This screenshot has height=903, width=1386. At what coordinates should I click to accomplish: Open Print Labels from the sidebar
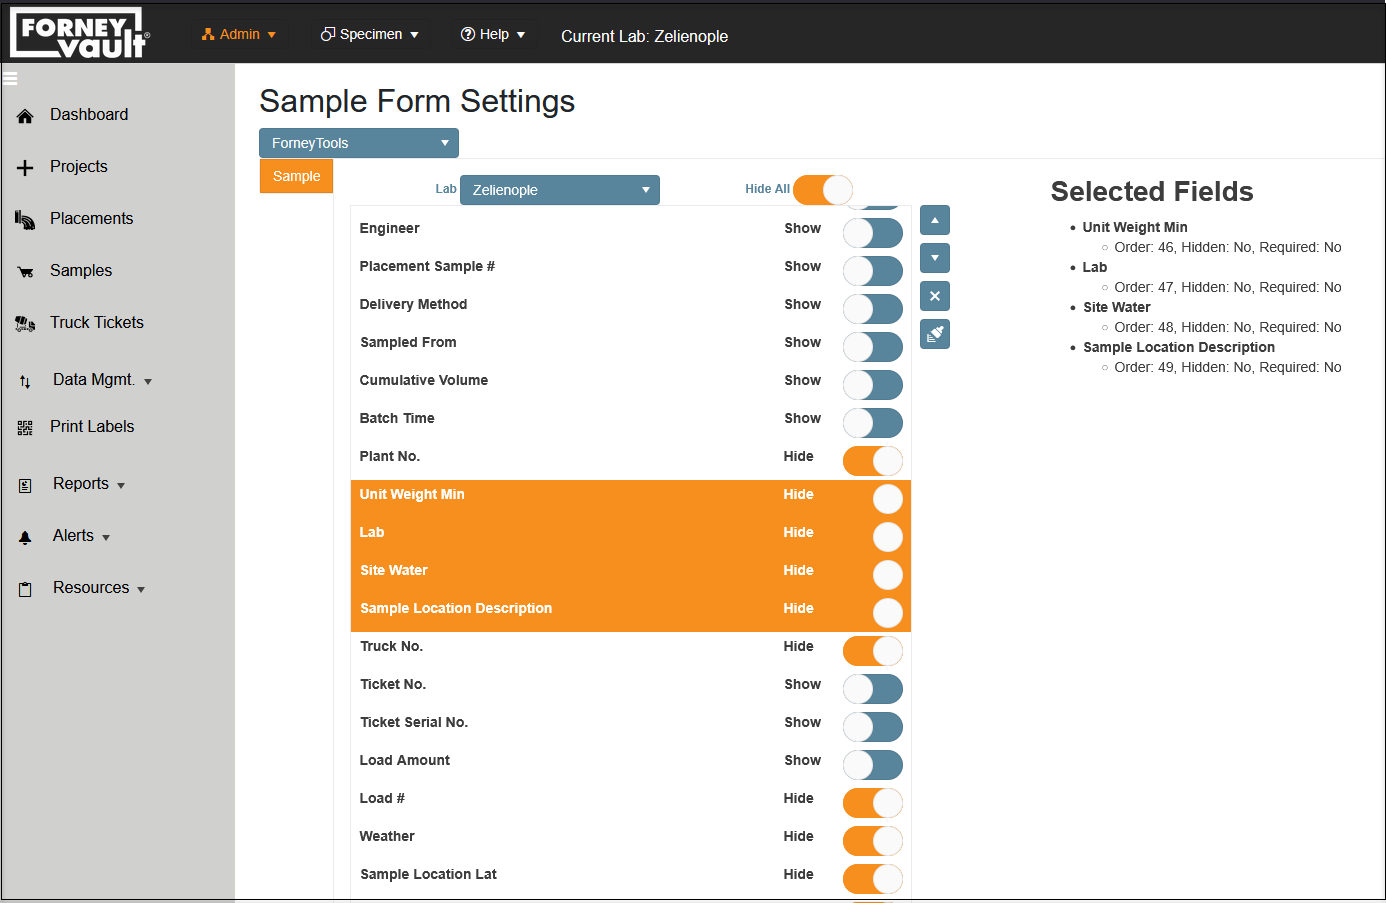[92, 426]
